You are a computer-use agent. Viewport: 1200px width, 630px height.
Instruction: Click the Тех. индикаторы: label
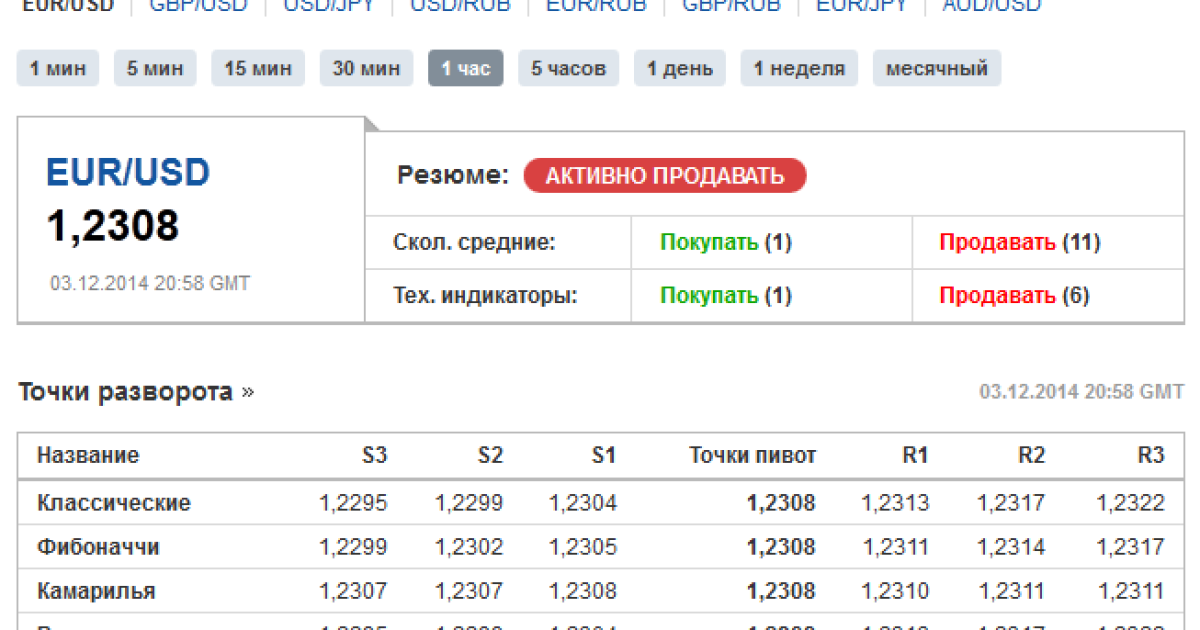tap(486, 295)
